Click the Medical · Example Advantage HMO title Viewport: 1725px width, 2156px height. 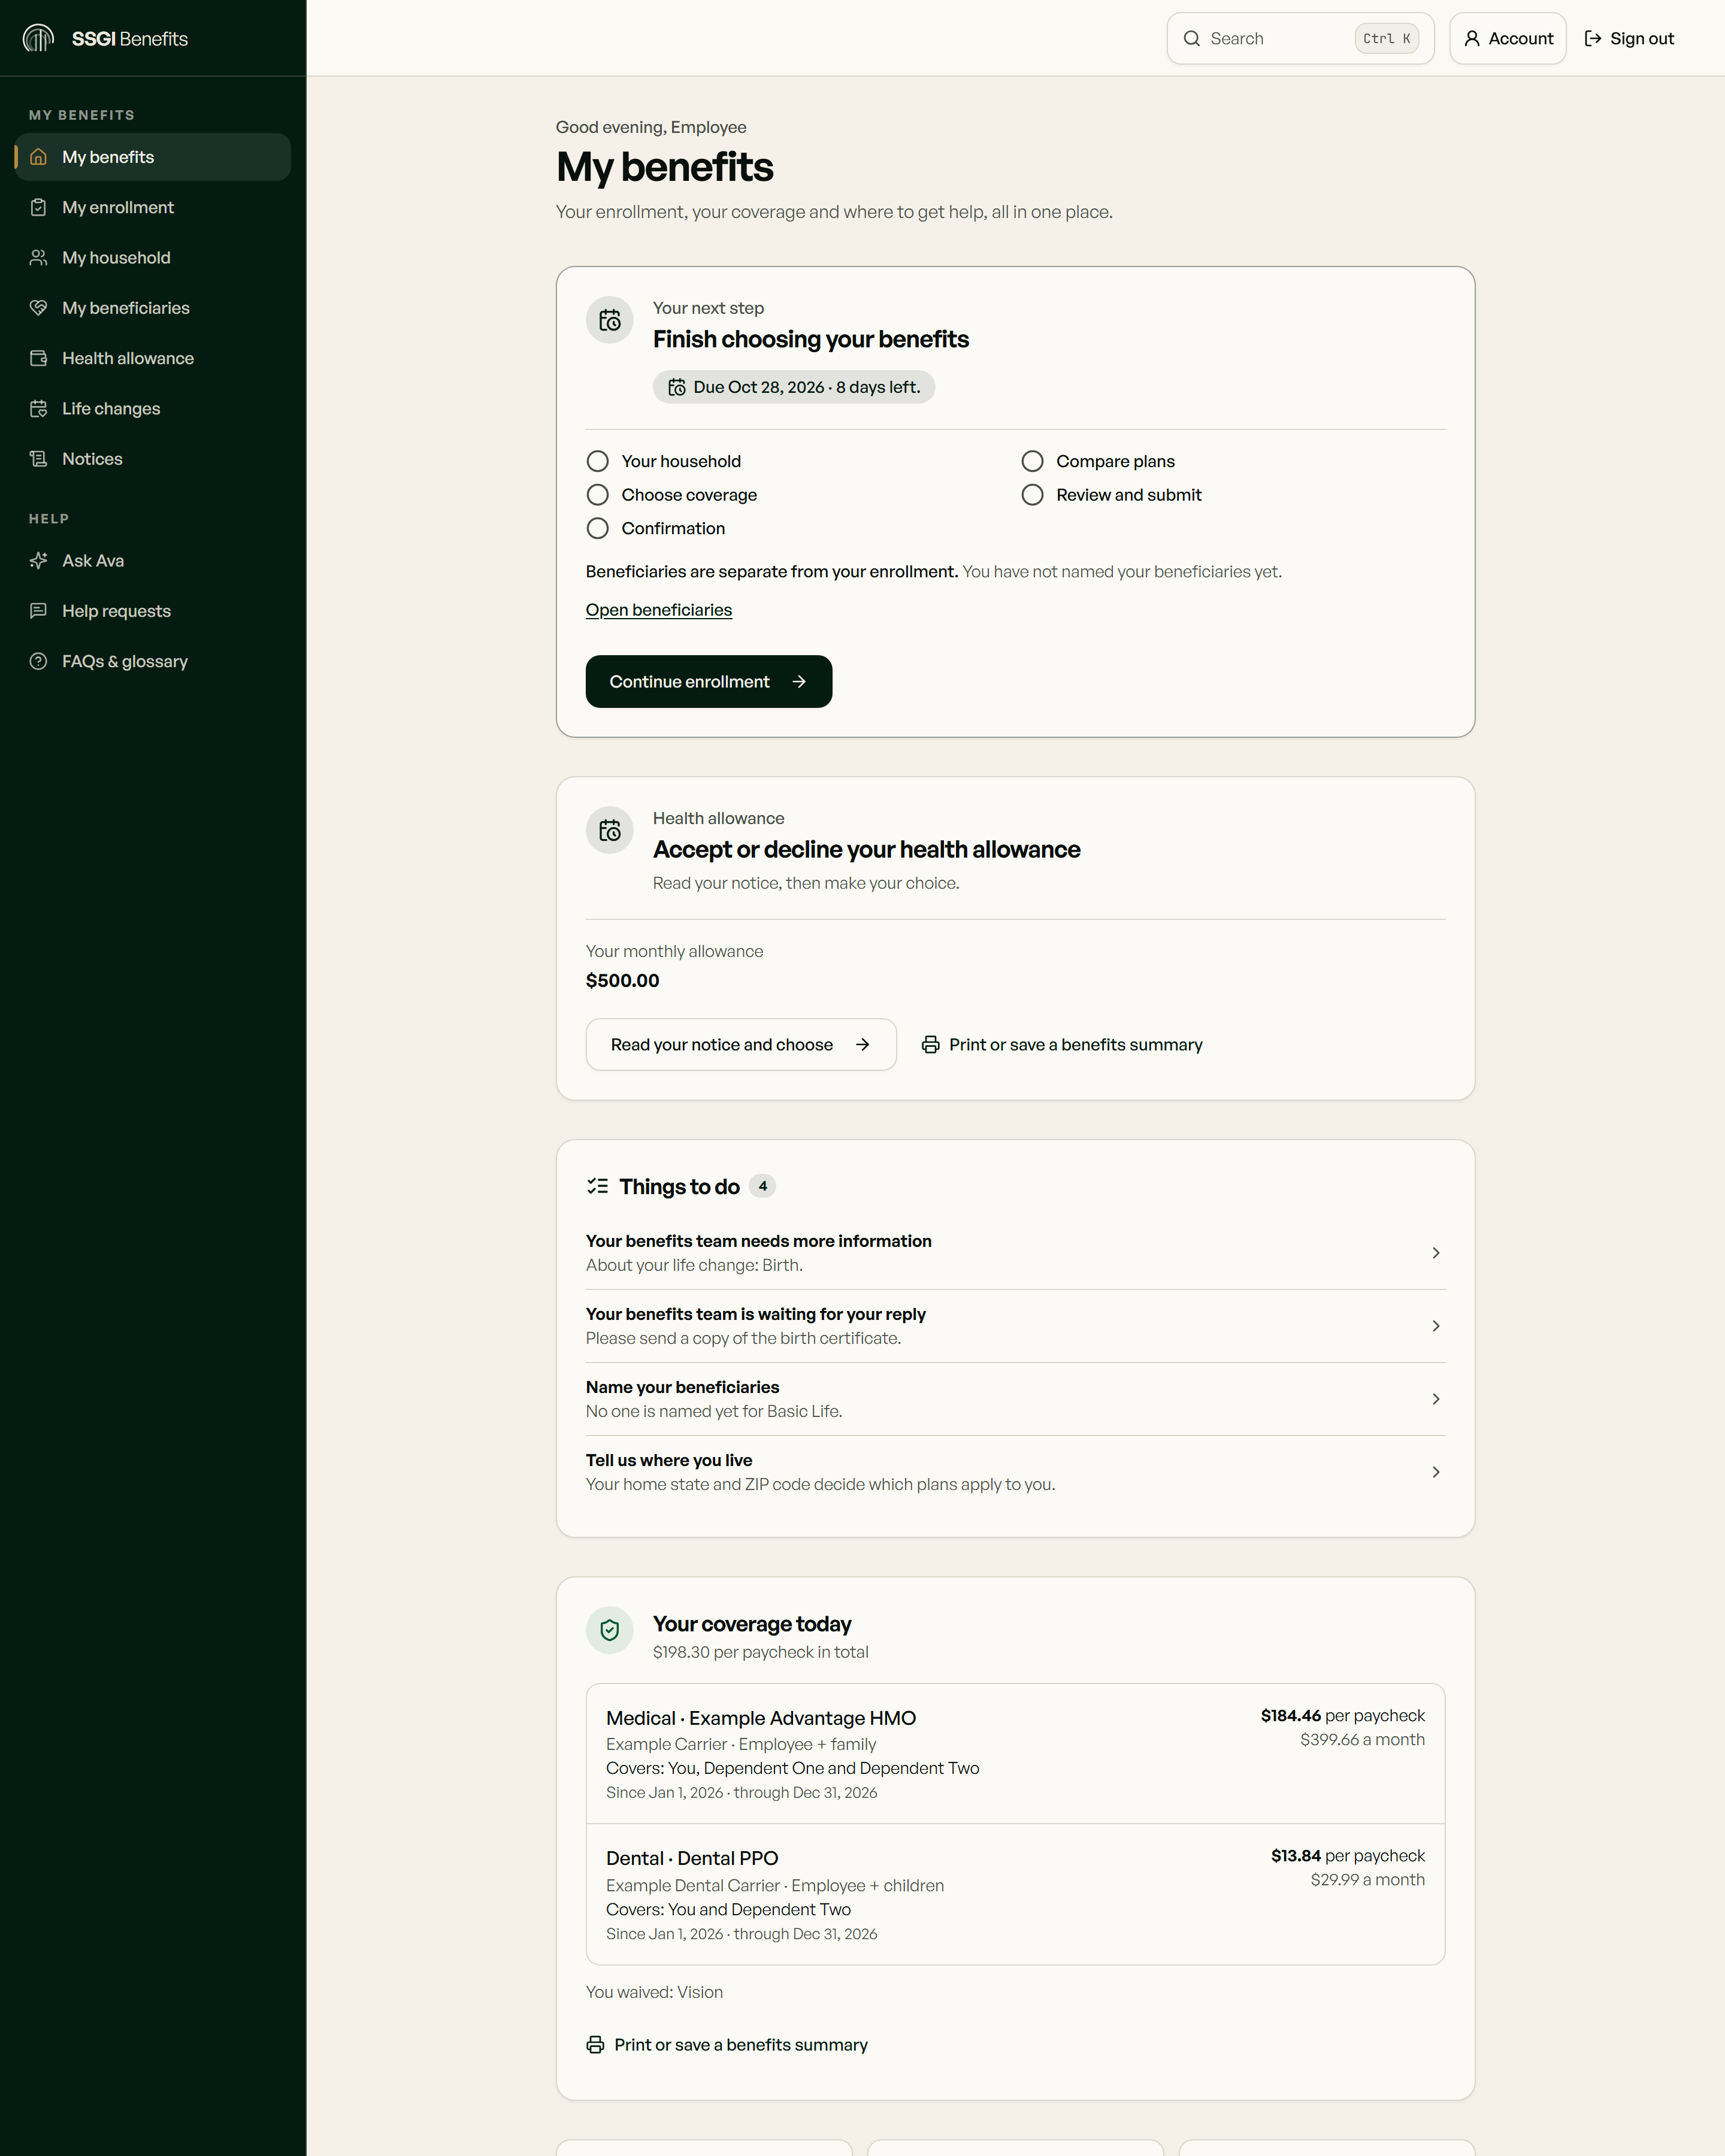760,1718
